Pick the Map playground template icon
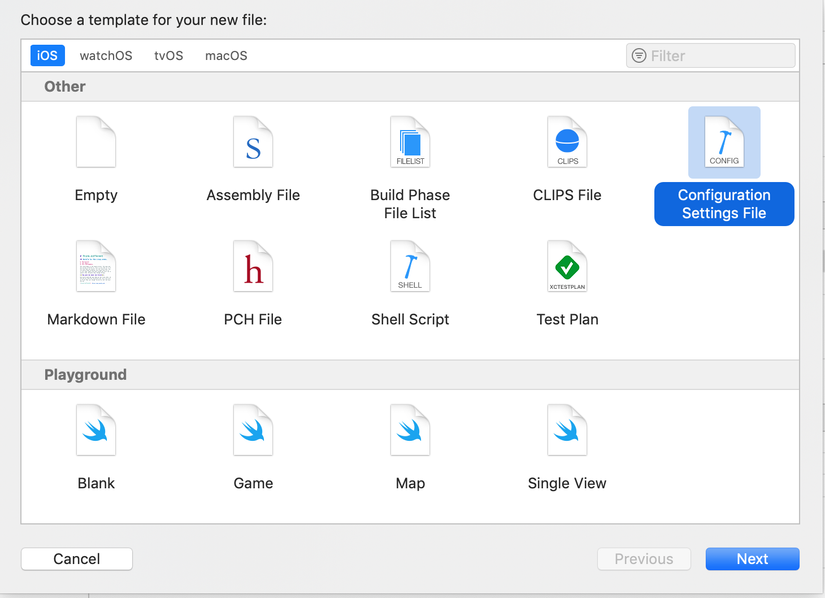Image resolution: width=825 pixels, height=598 pixels. pyautogui.click(x=410, y=430)
